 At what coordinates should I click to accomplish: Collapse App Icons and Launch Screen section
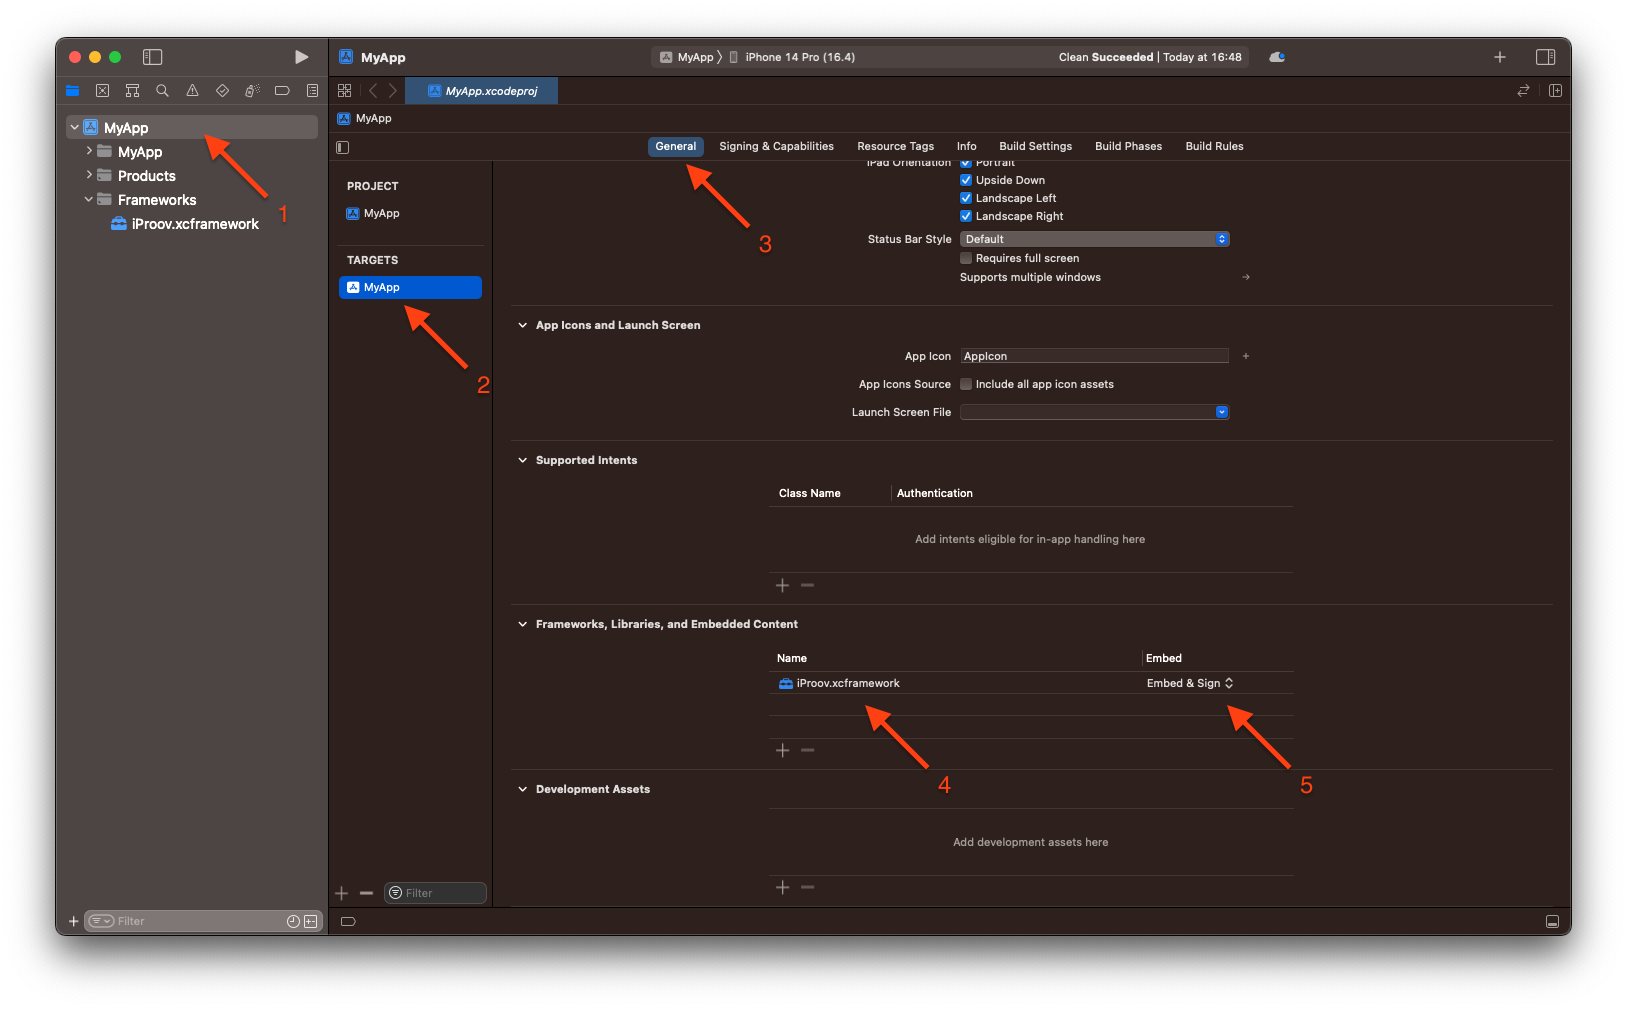point(522,325)
